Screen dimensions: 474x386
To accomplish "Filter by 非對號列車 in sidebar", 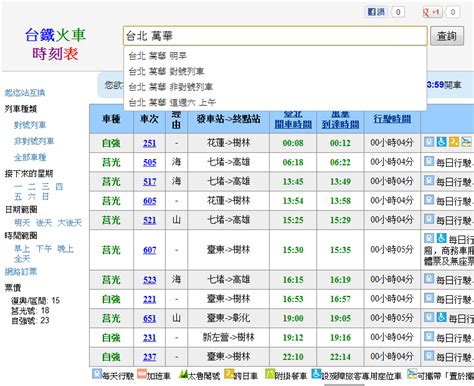I will [34, 141].
